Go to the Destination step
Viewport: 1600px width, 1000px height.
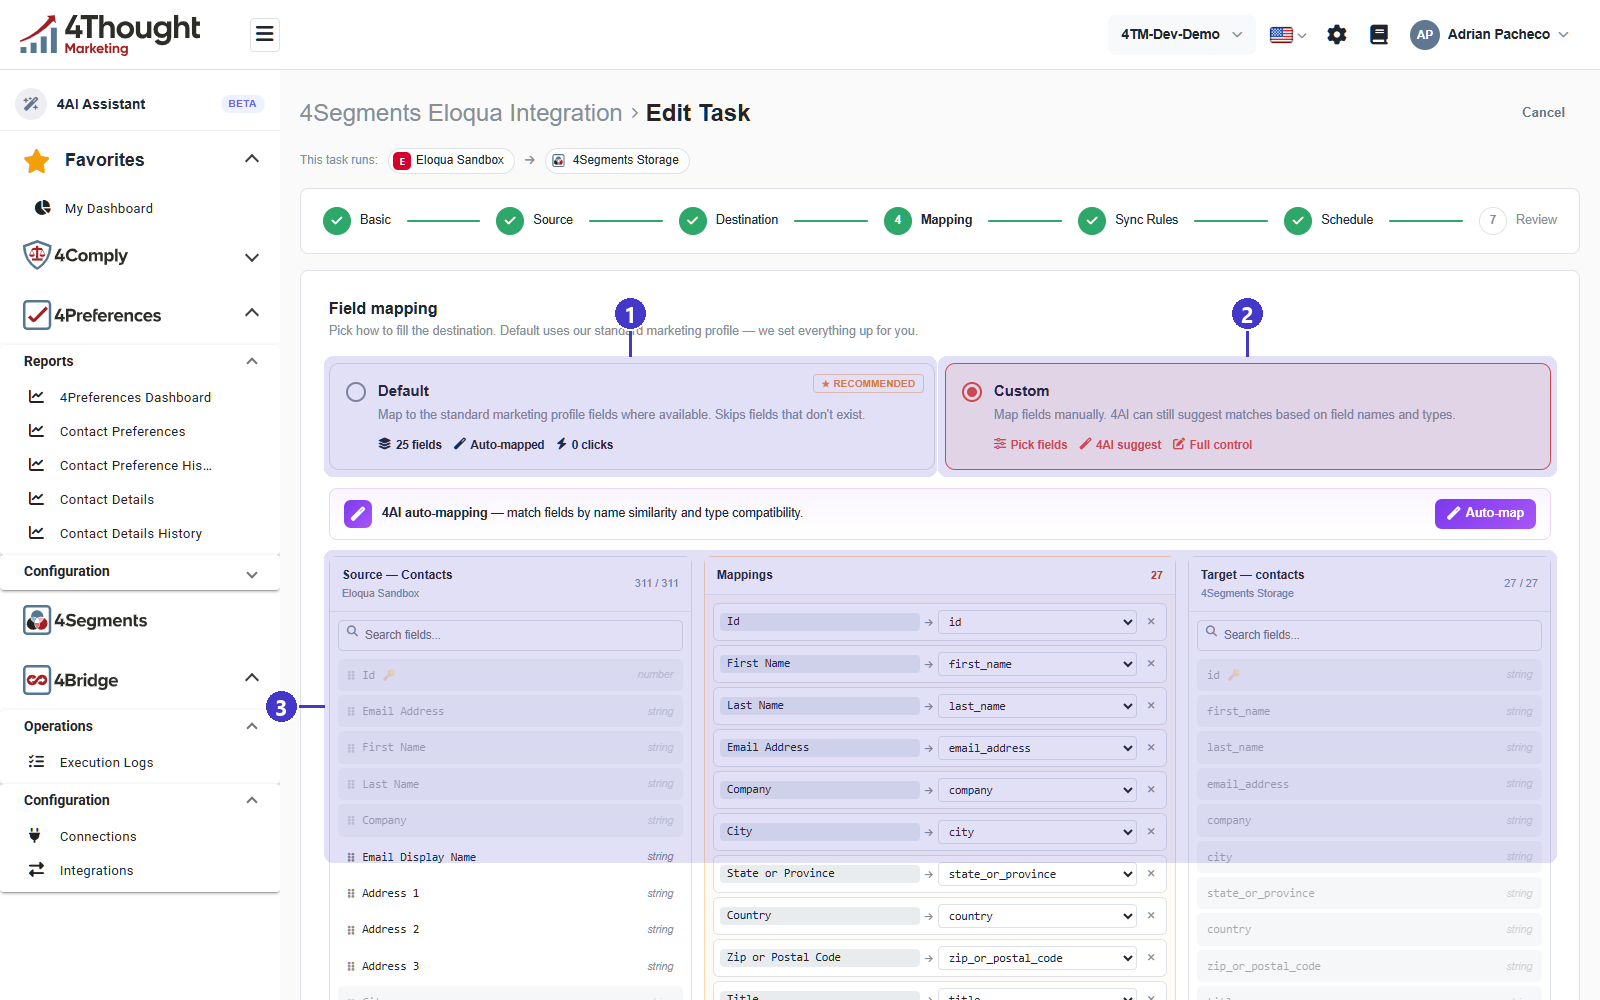tap(729, 220)
